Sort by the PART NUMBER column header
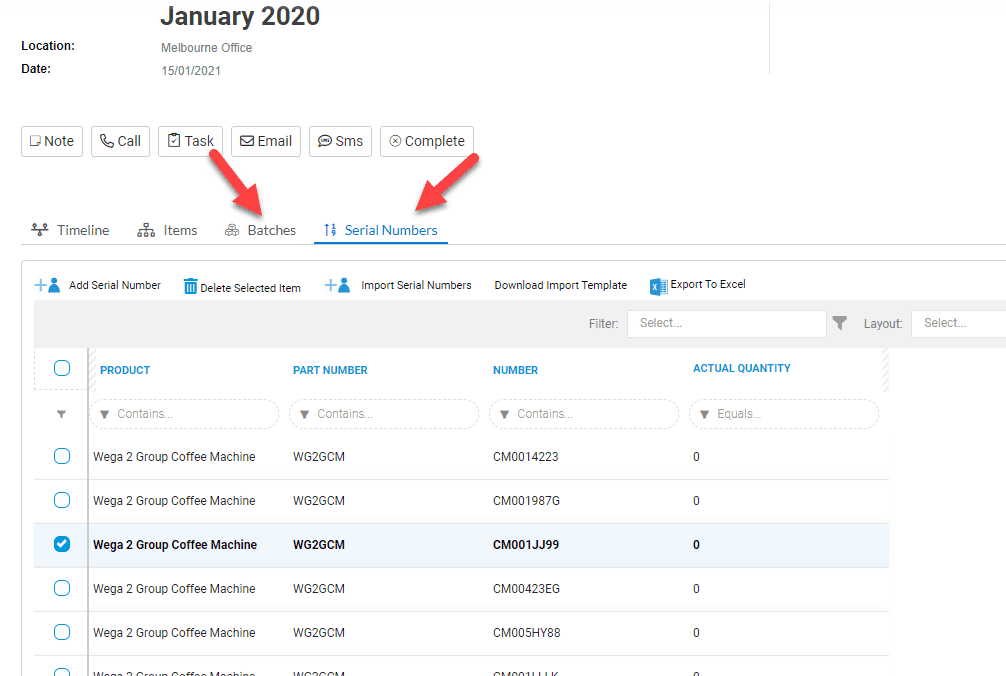Viewport: 1006px width, 676px height. tap(330, 370)
